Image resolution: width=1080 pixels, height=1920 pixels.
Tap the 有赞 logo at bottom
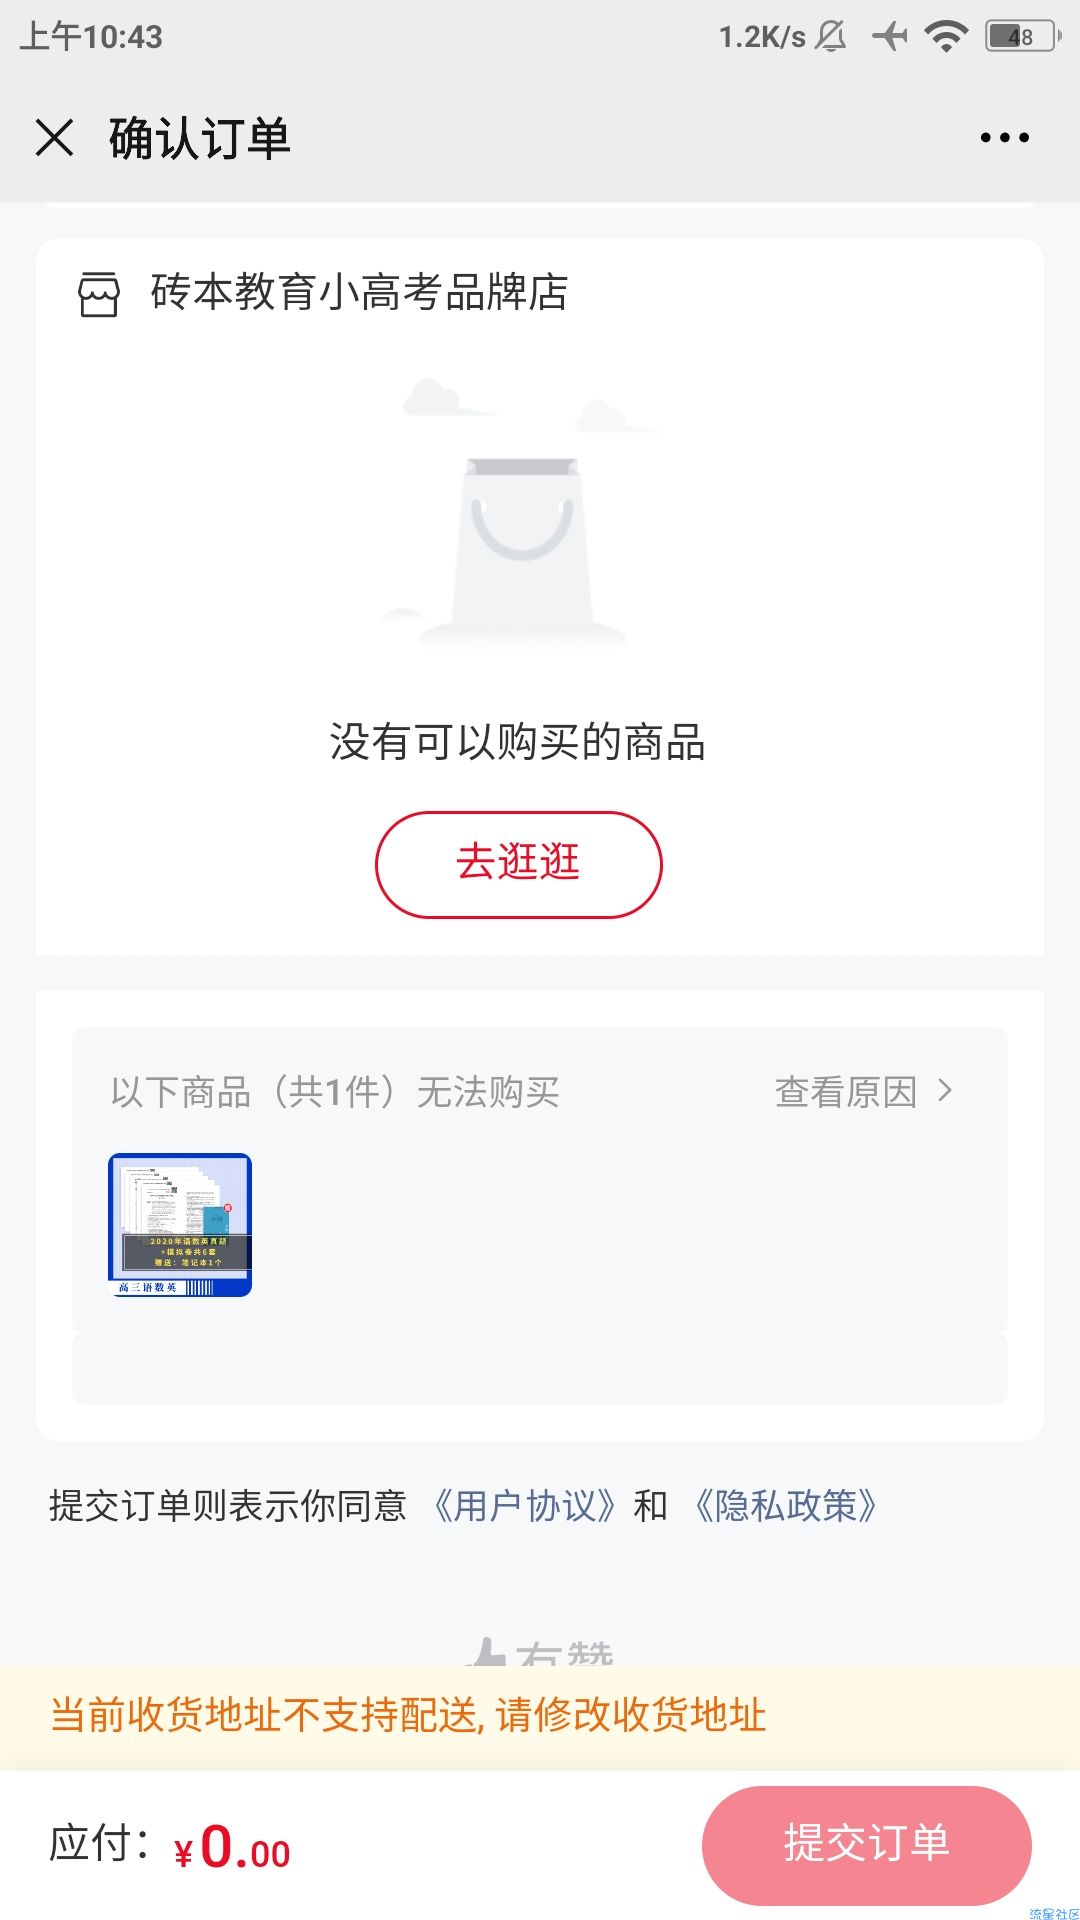(x=540, y=1652)
